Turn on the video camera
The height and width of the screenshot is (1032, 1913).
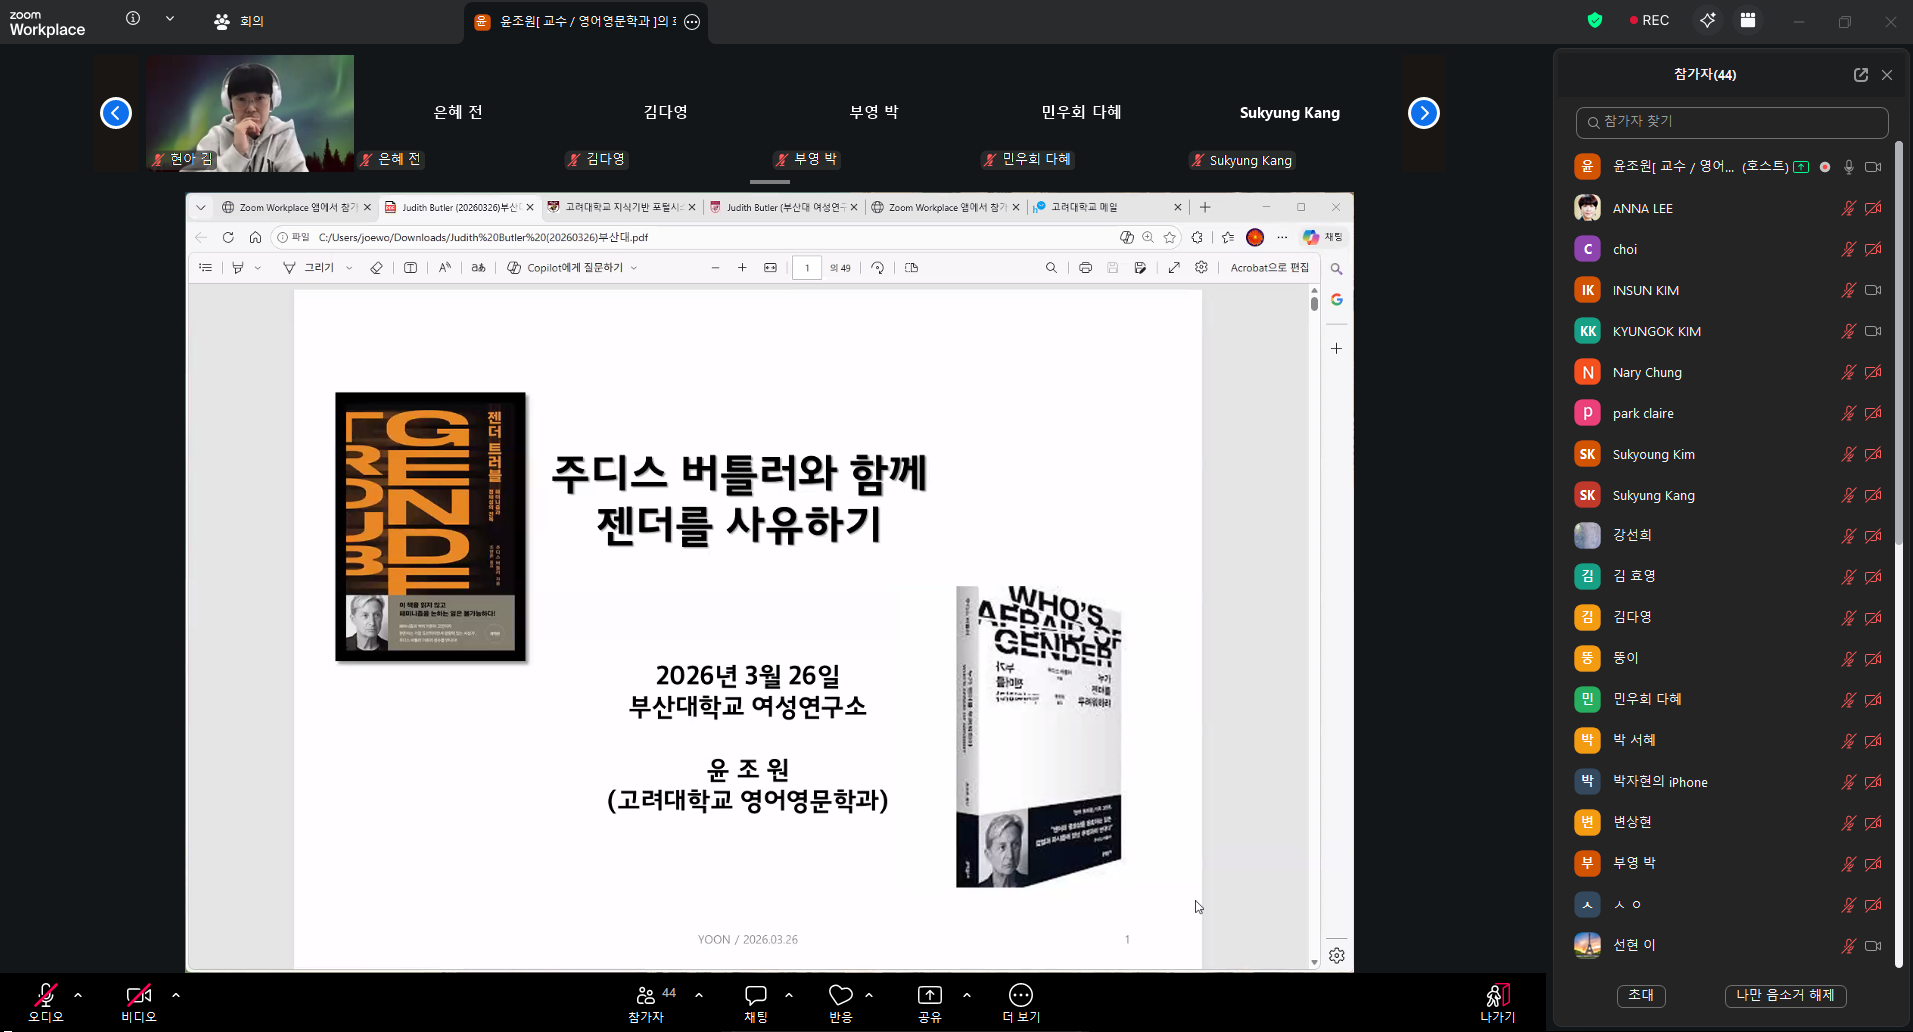(x=138, y=995)
